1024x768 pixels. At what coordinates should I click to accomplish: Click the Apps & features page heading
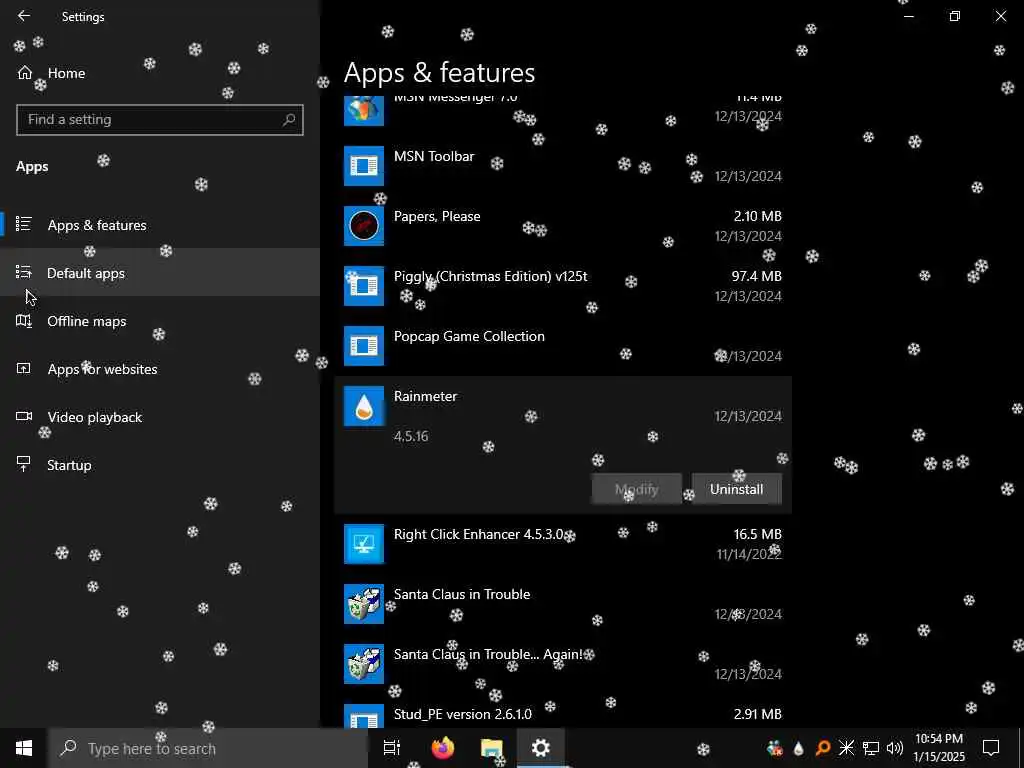tap(440, 72)
